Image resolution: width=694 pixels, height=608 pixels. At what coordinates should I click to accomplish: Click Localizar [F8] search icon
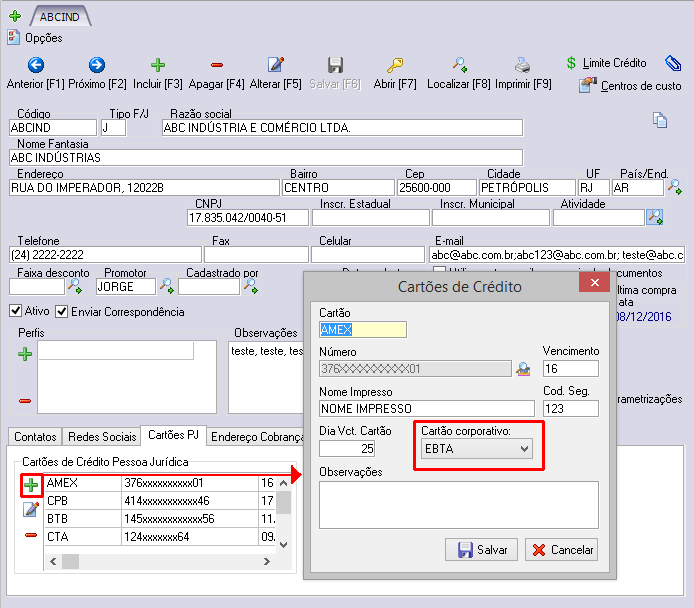(459, 65)
